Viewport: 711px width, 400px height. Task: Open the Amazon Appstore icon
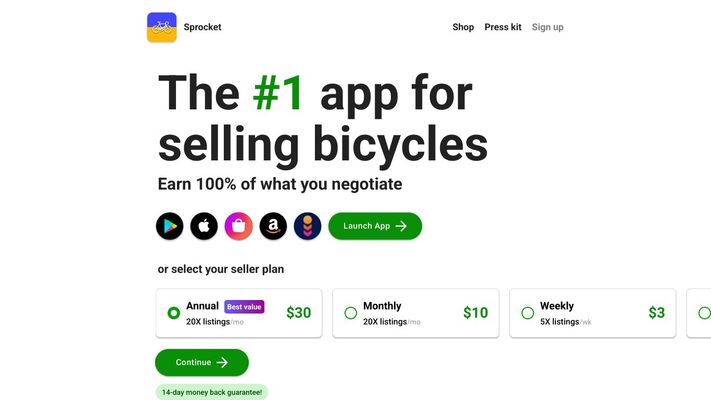pyautogui.click(x=273, y=226)
